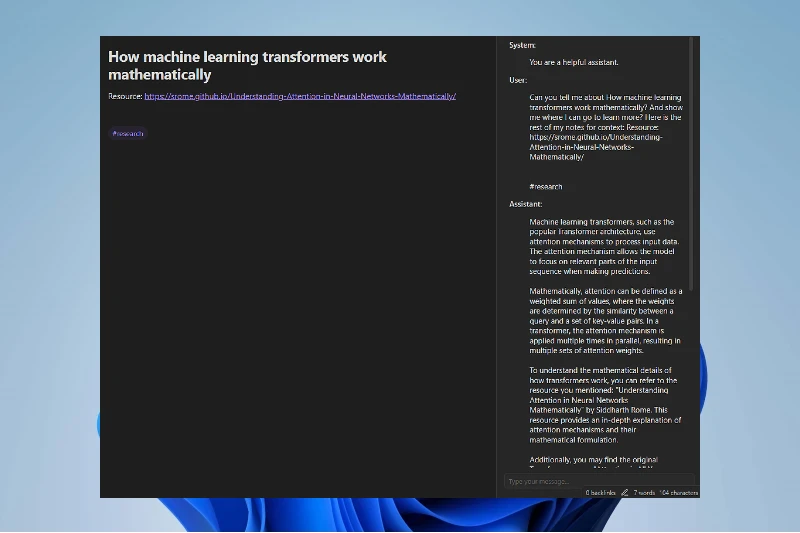Click the note title 'How machine learning transformers work mathematically'

[x=247, y=65]
